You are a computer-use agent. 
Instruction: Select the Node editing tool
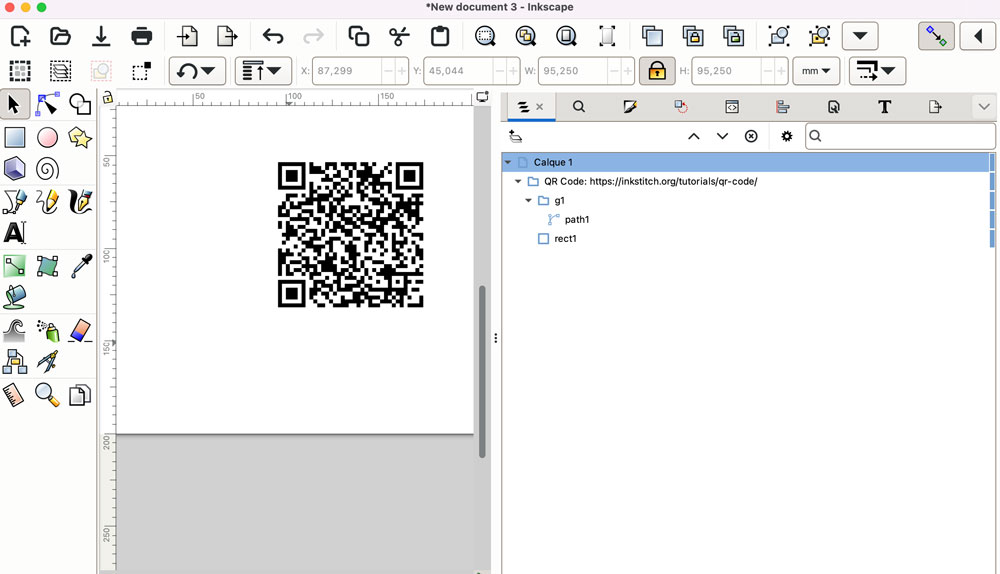47,104
